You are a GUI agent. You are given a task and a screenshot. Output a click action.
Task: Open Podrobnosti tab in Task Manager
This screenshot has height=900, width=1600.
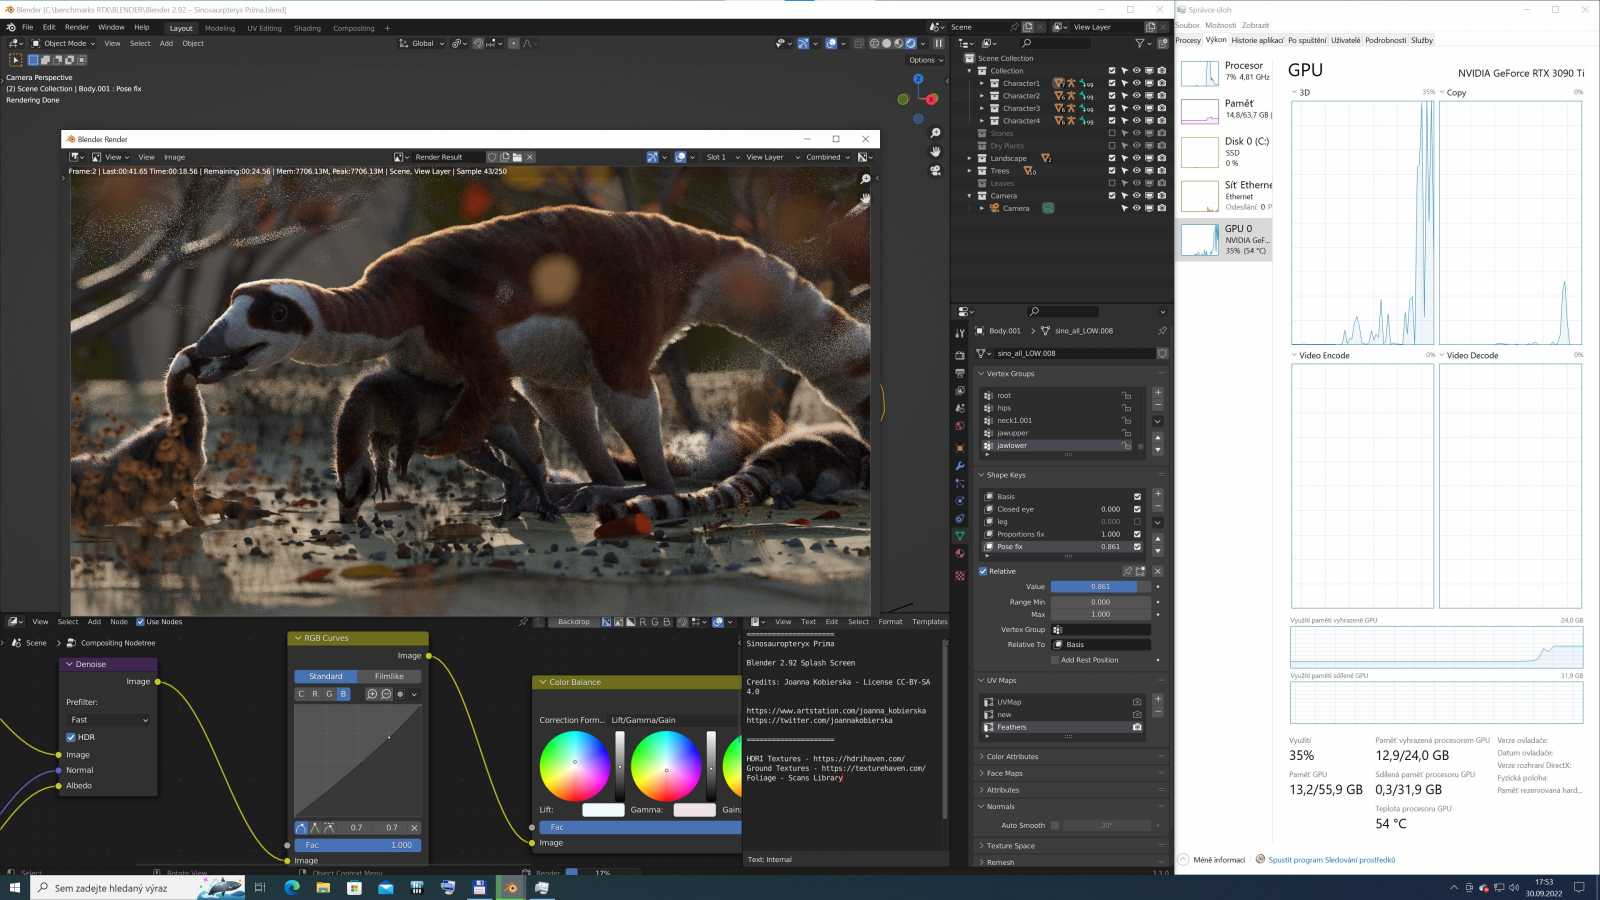tap(1385, 40)
